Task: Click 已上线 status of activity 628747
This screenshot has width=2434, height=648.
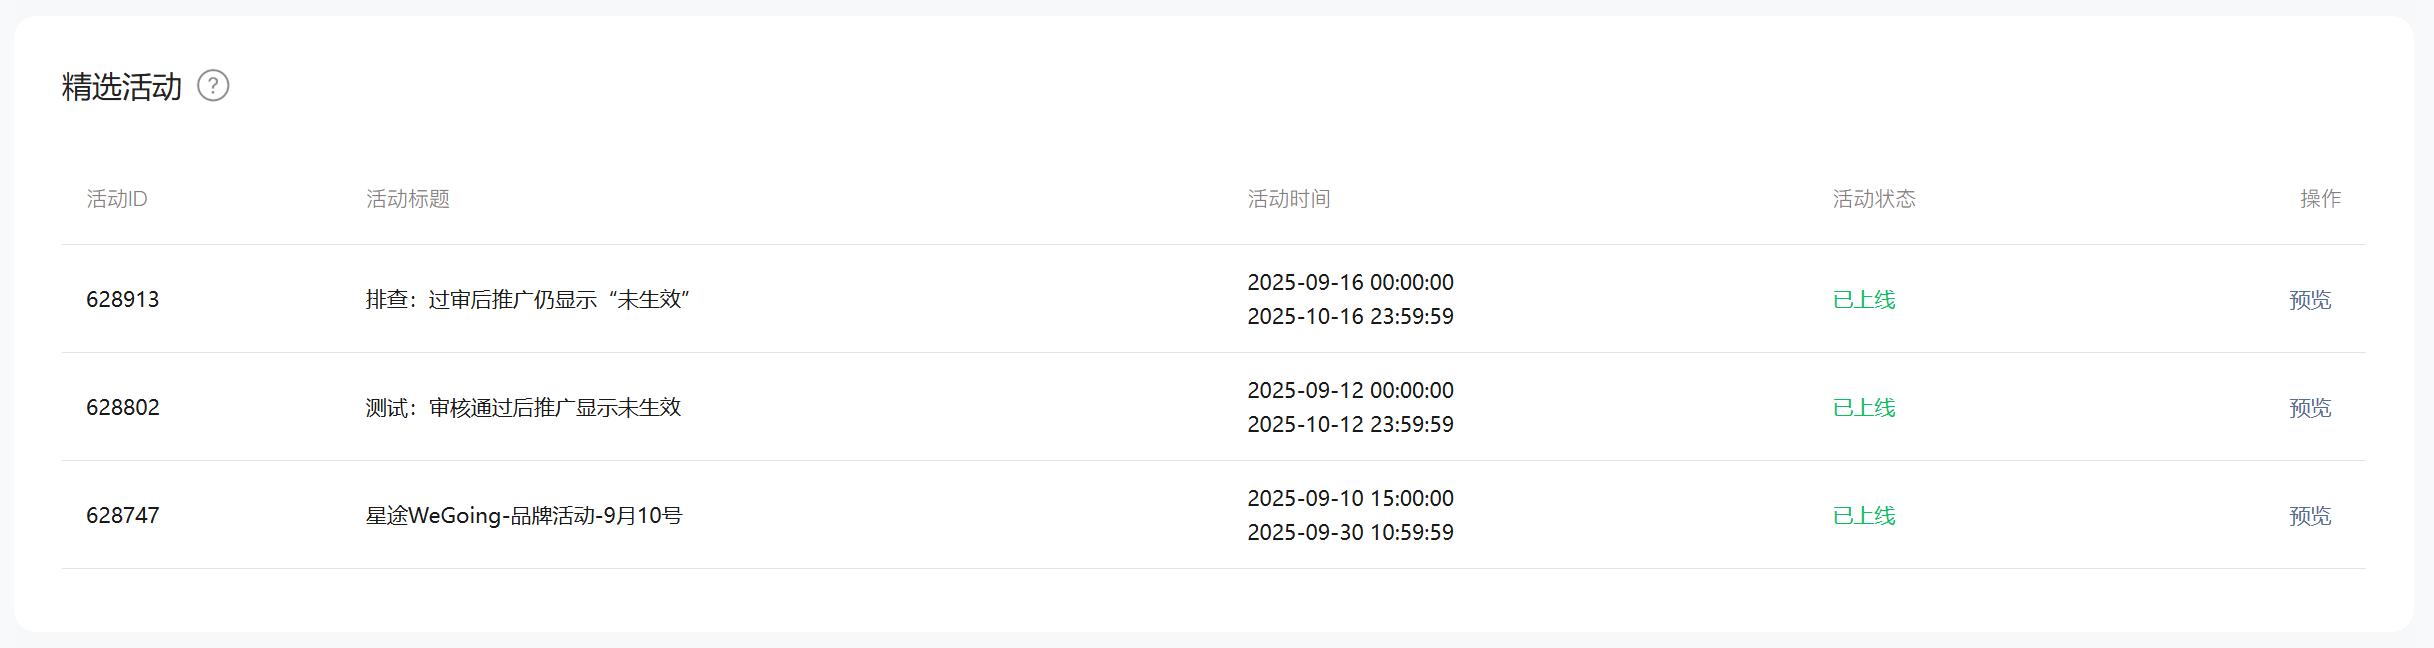Action: pos(1864,516)
